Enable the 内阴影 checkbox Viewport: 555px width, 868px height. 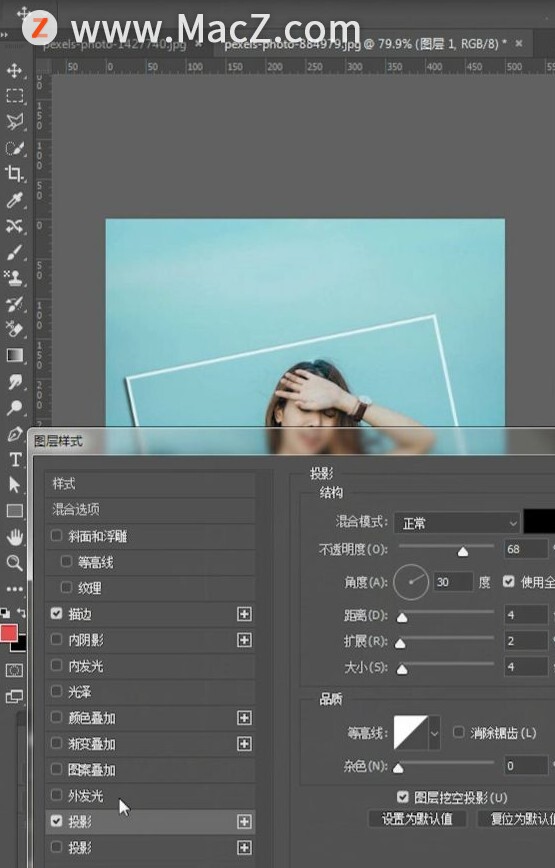(x=56, y=639)
